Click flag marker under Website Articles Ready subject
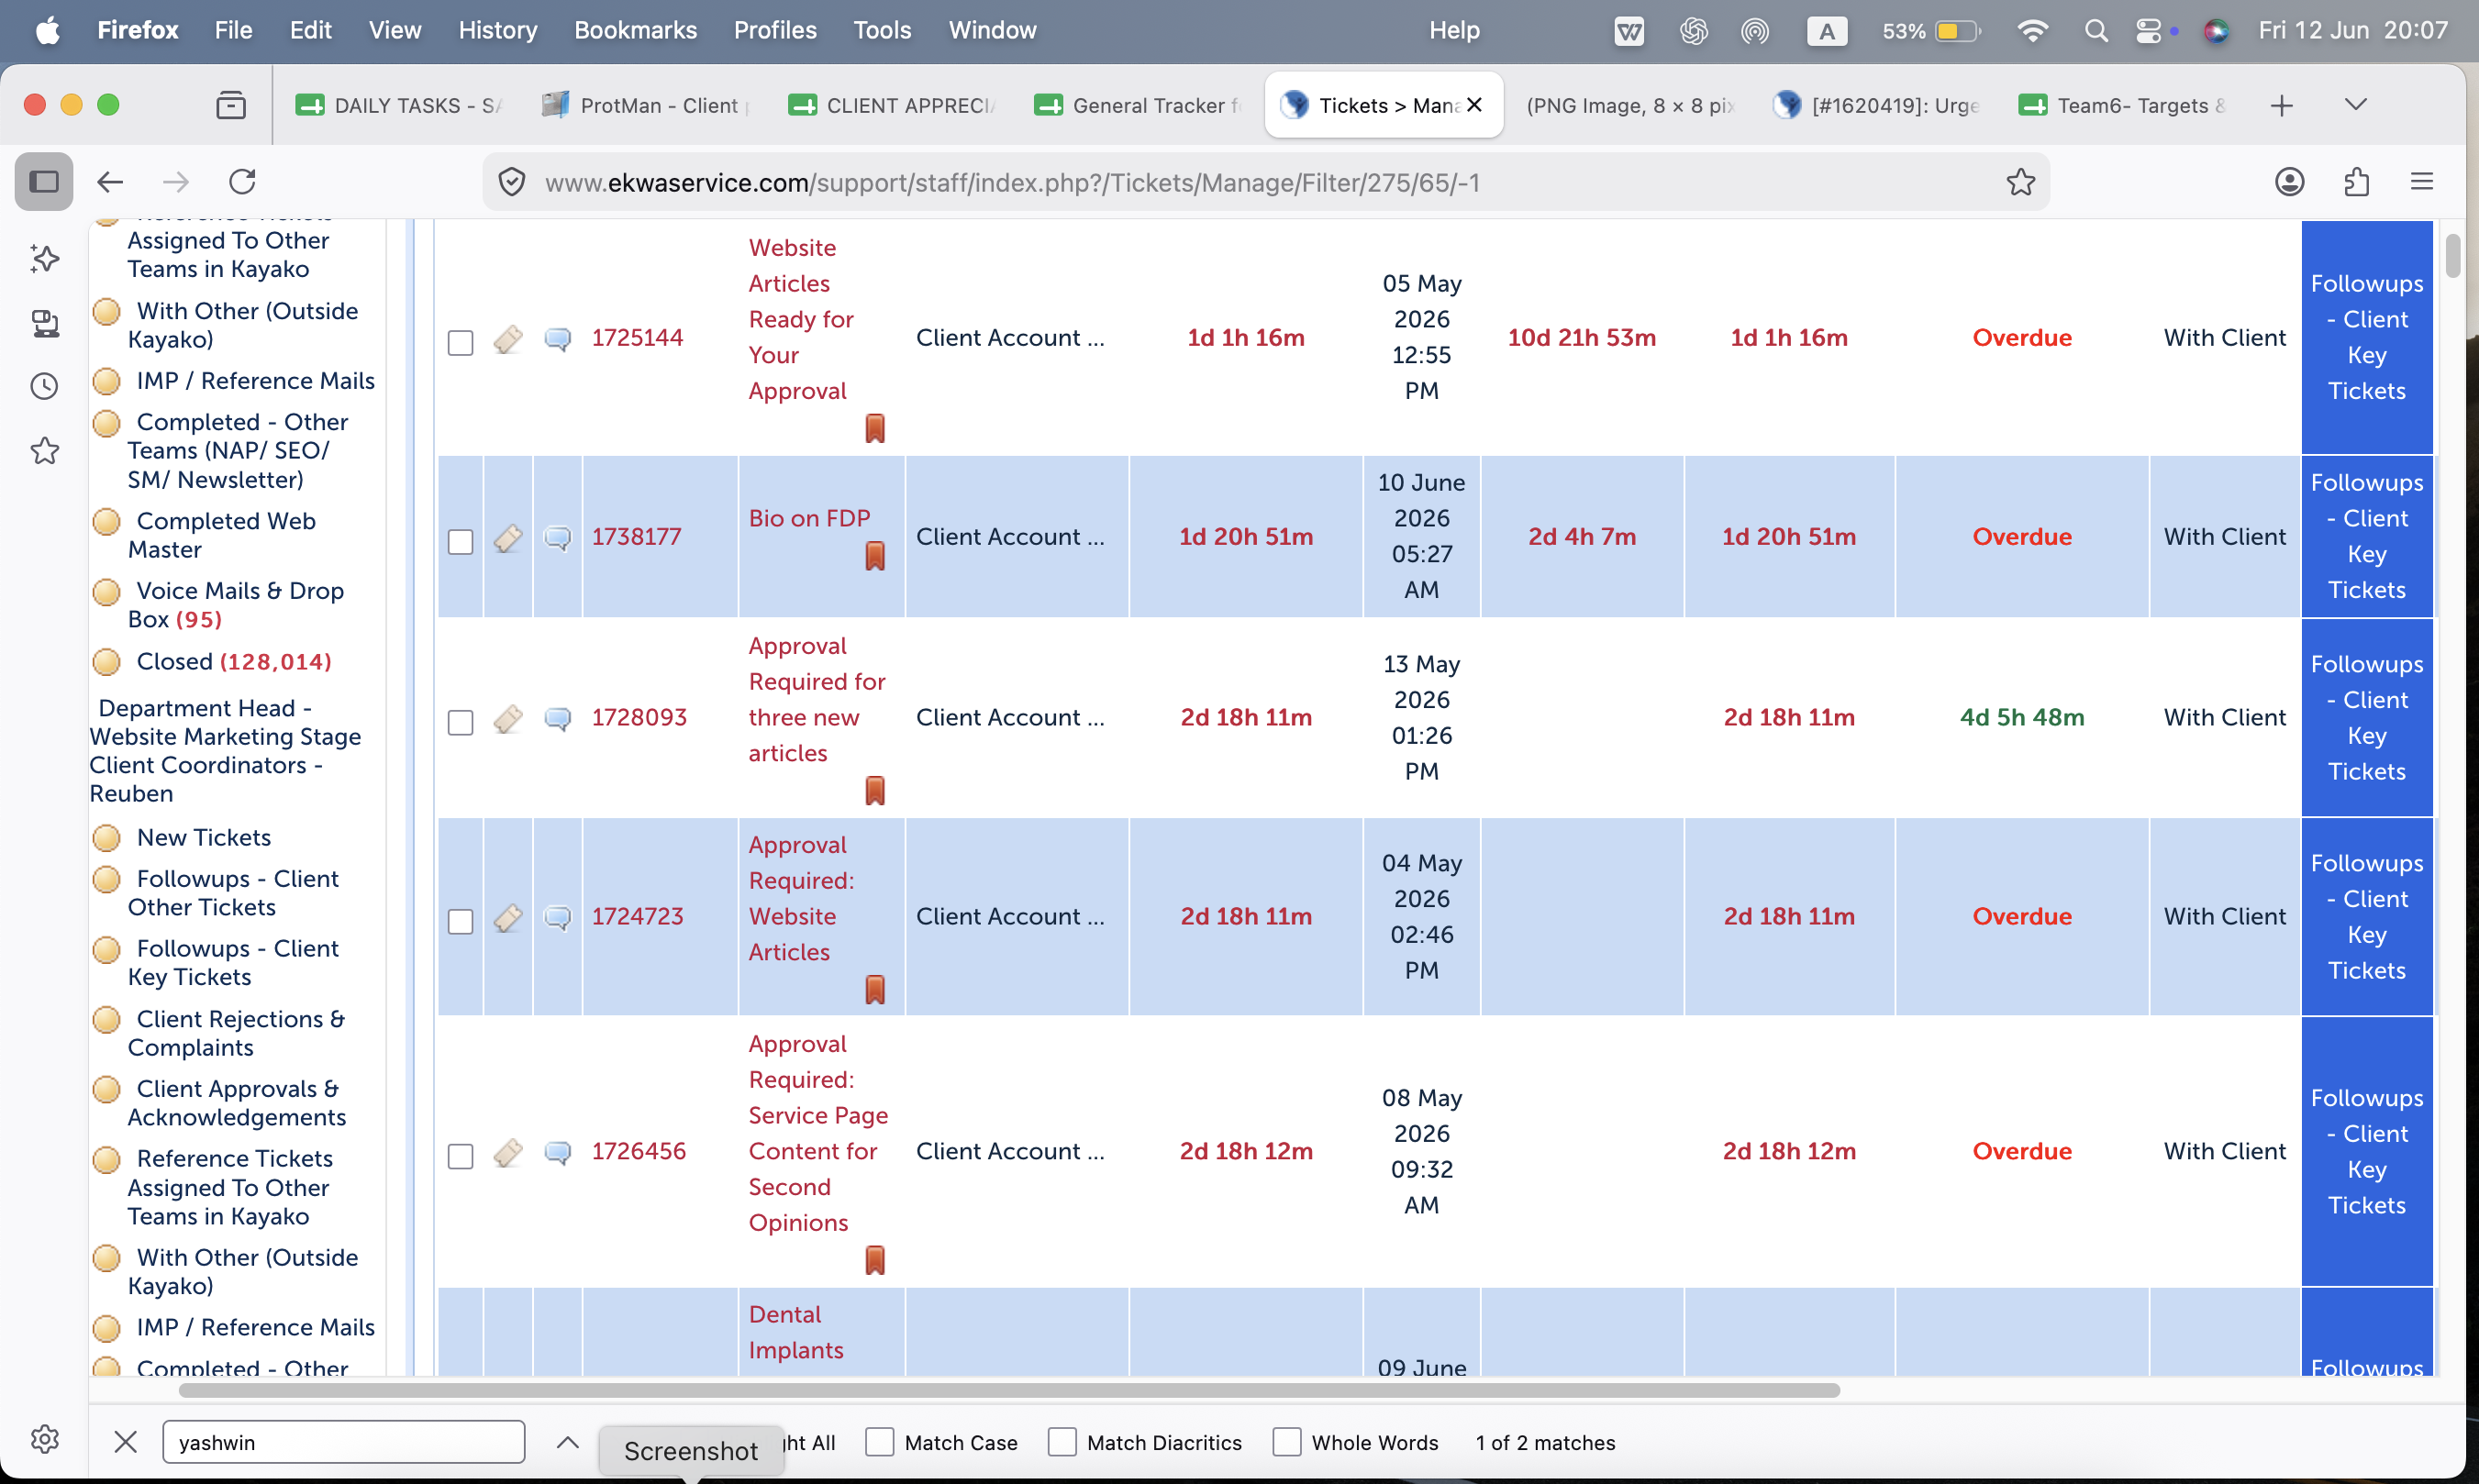The width and height of the screenshot is (2479, 1484). [x=875, y=428]
